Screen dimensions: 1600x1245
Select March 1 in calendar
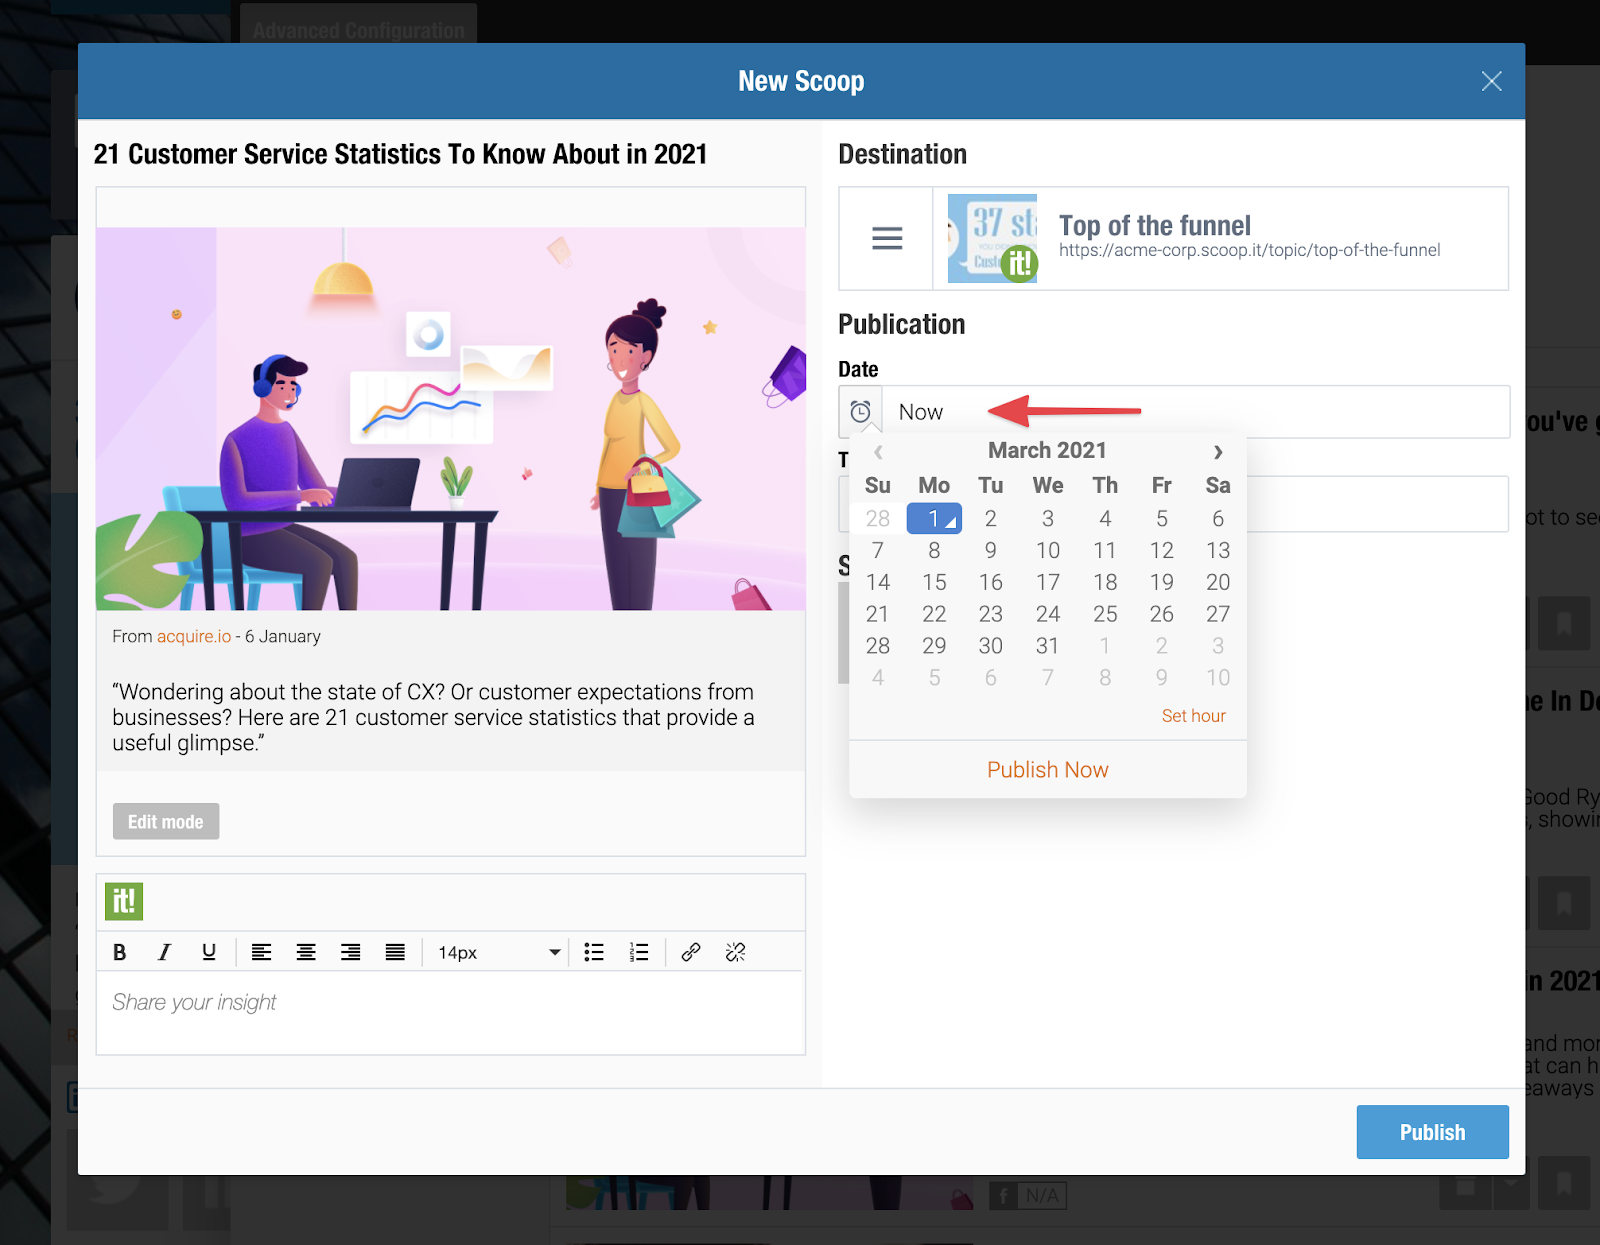point(934,518)
